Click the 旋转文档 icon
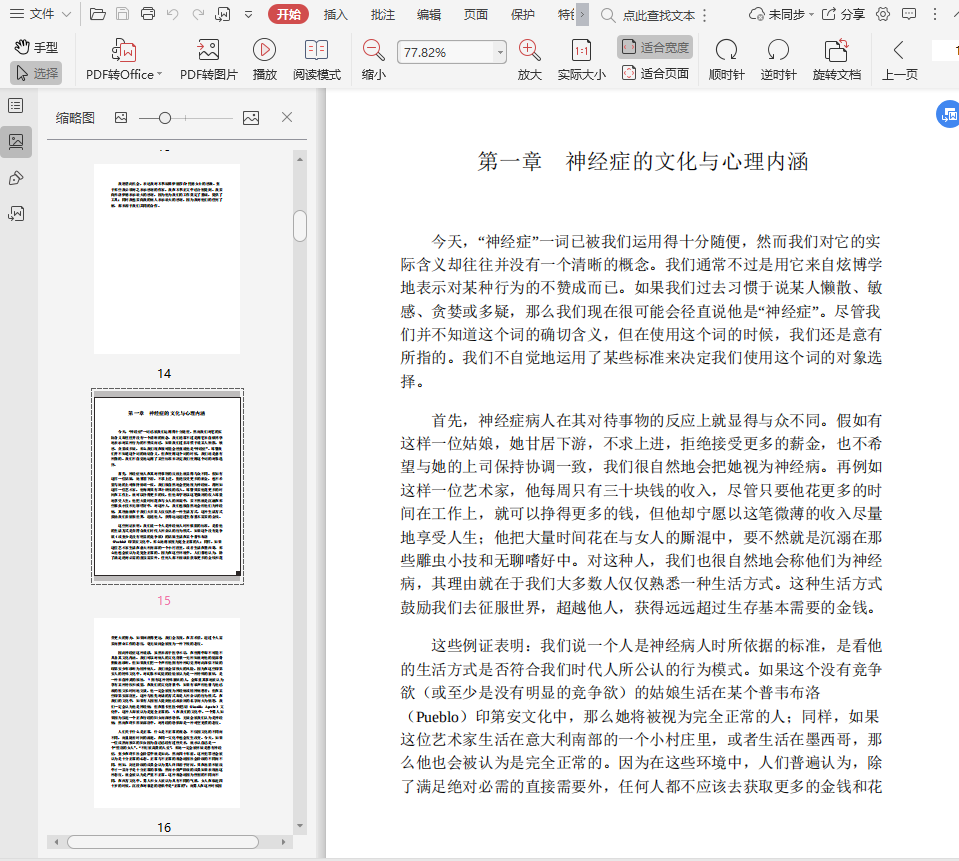The width and height of the screenshot is (959, 861). click(x=836, y=51)
